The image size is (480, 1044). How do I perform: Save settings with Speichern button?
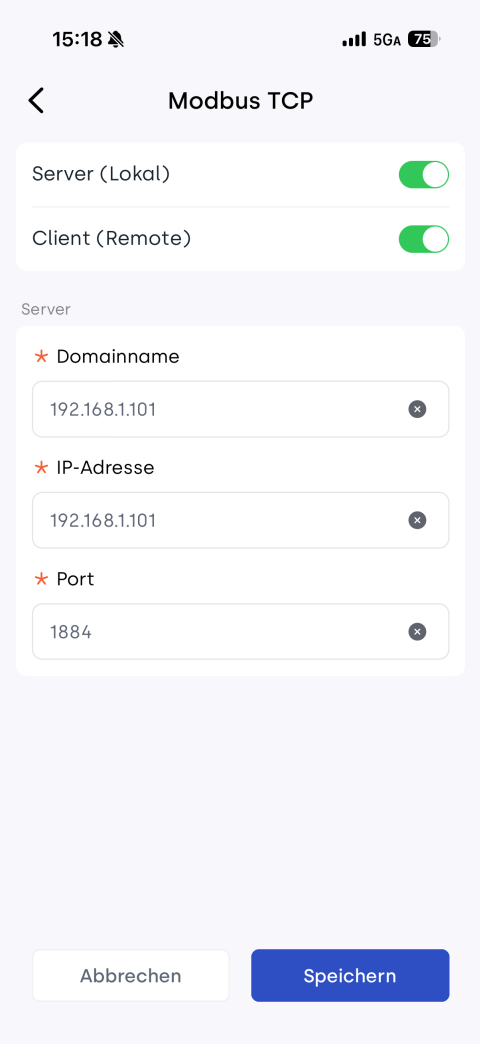click(x=350, y=975)
